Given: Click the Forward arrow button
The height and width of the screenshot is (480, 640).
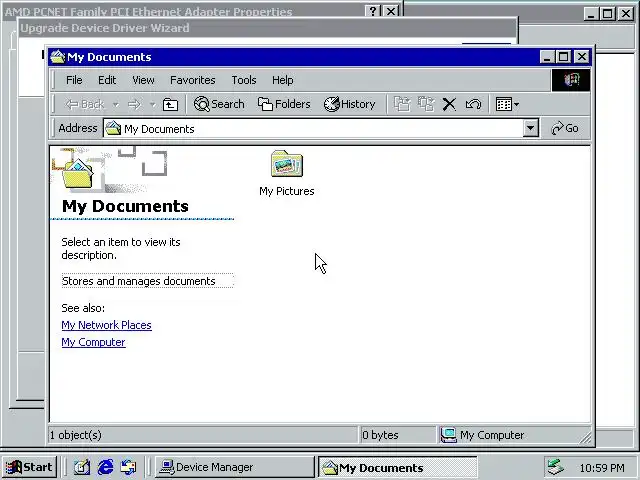Looking at the screenshot, I should pyautogui.click(x=134, y=104).
